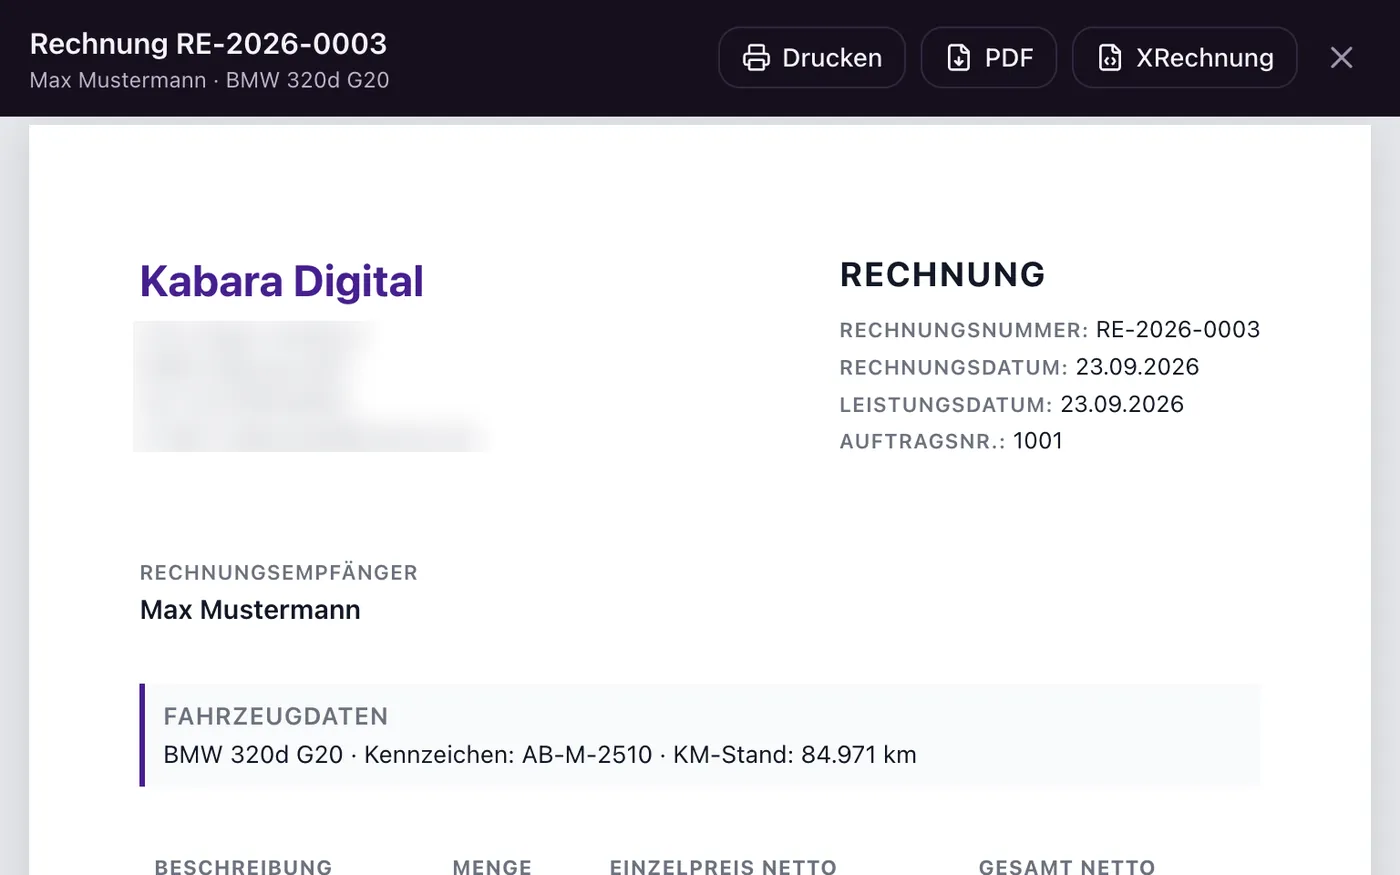1400x875 pixels.
Task: Select the Kabara Digital company name
Action: [x=282, y=282]
